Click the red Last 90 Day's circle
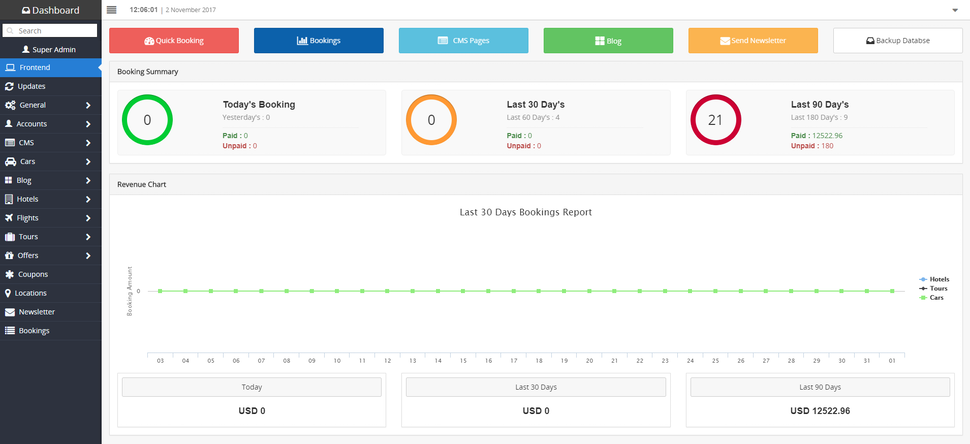 715,120
